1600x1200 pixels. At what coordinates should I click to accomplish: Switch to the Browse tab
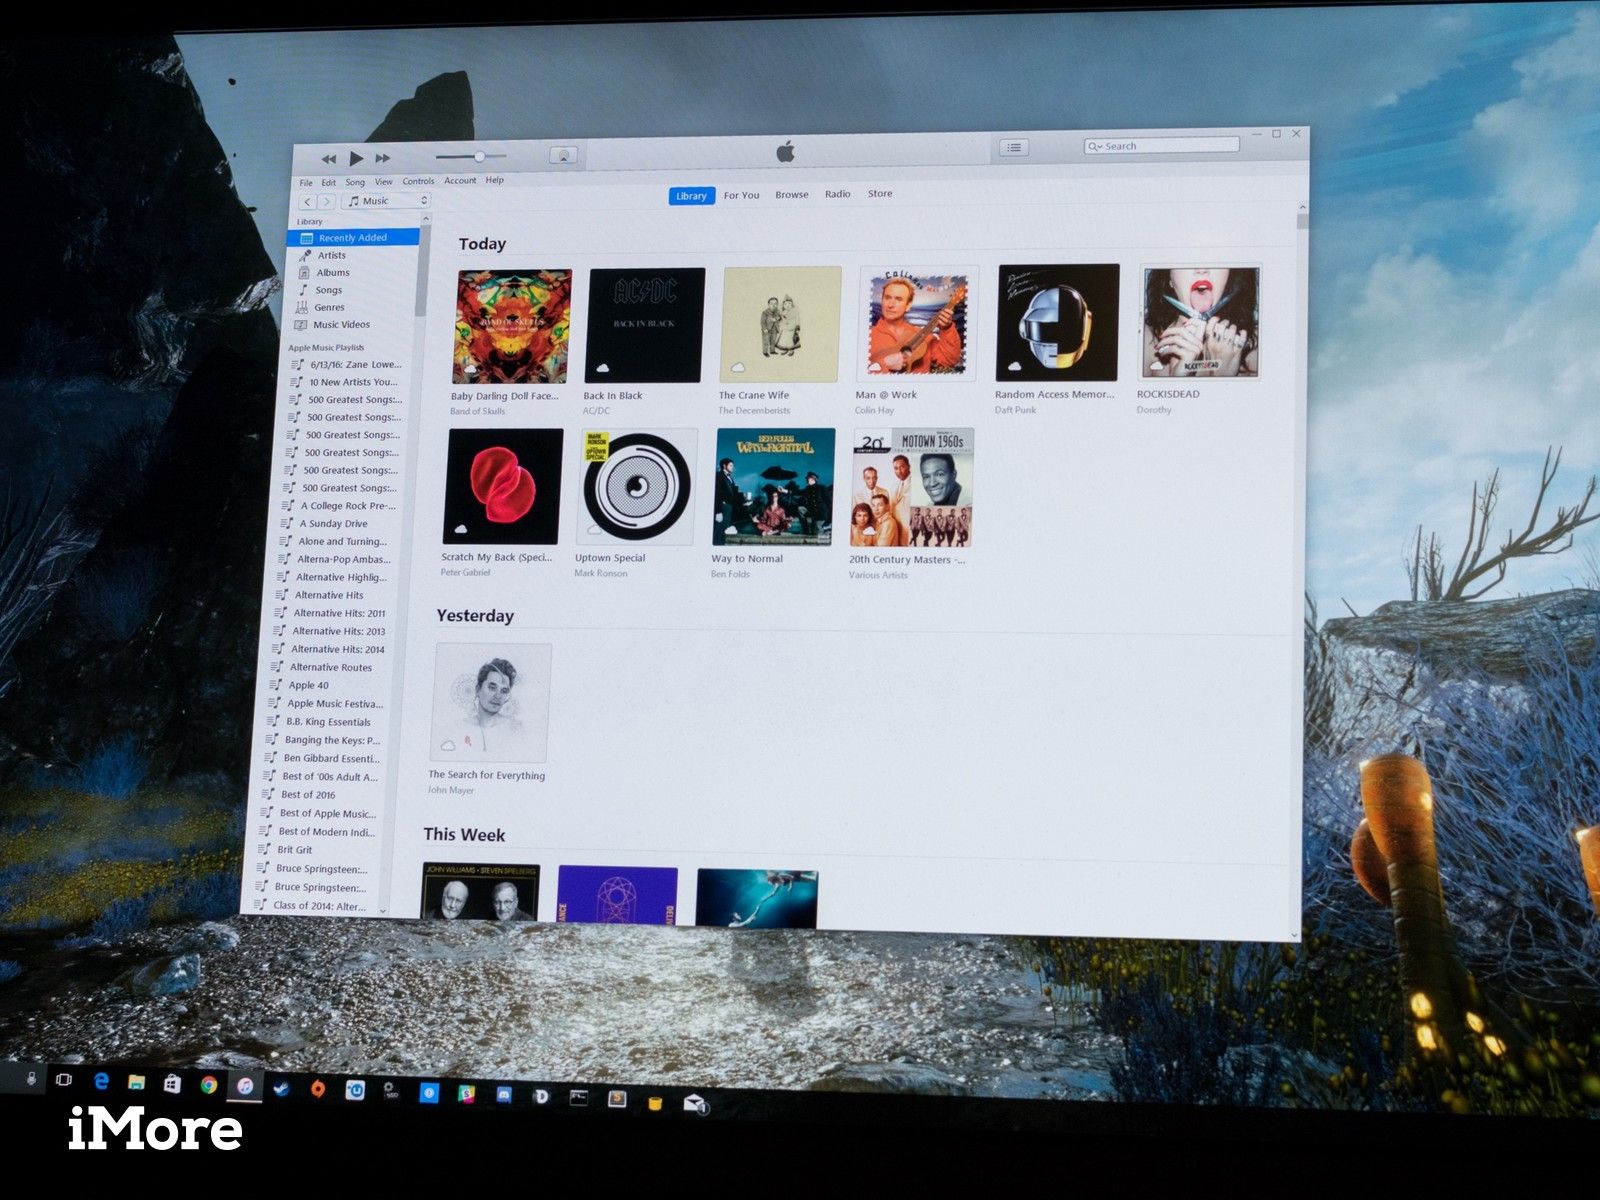[x=792, y=193]
